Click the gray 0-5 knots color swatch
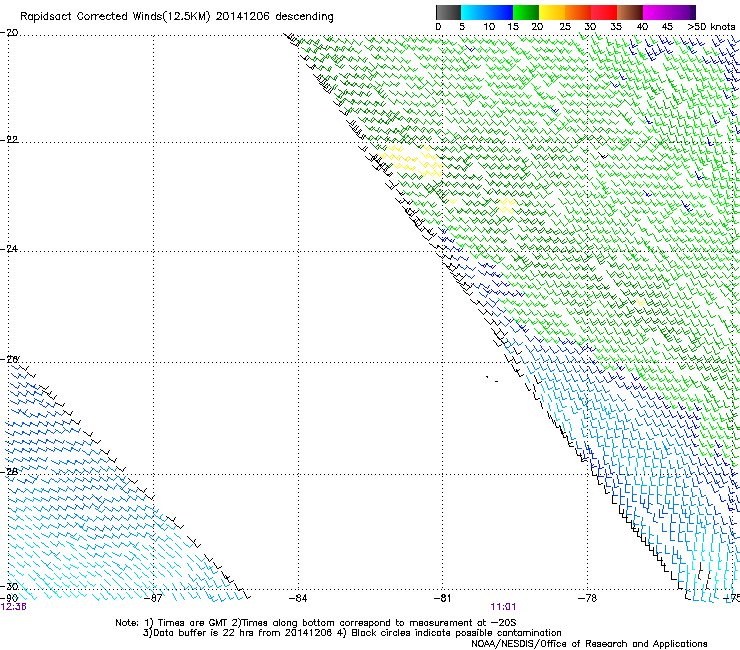 tap(448, 12)
